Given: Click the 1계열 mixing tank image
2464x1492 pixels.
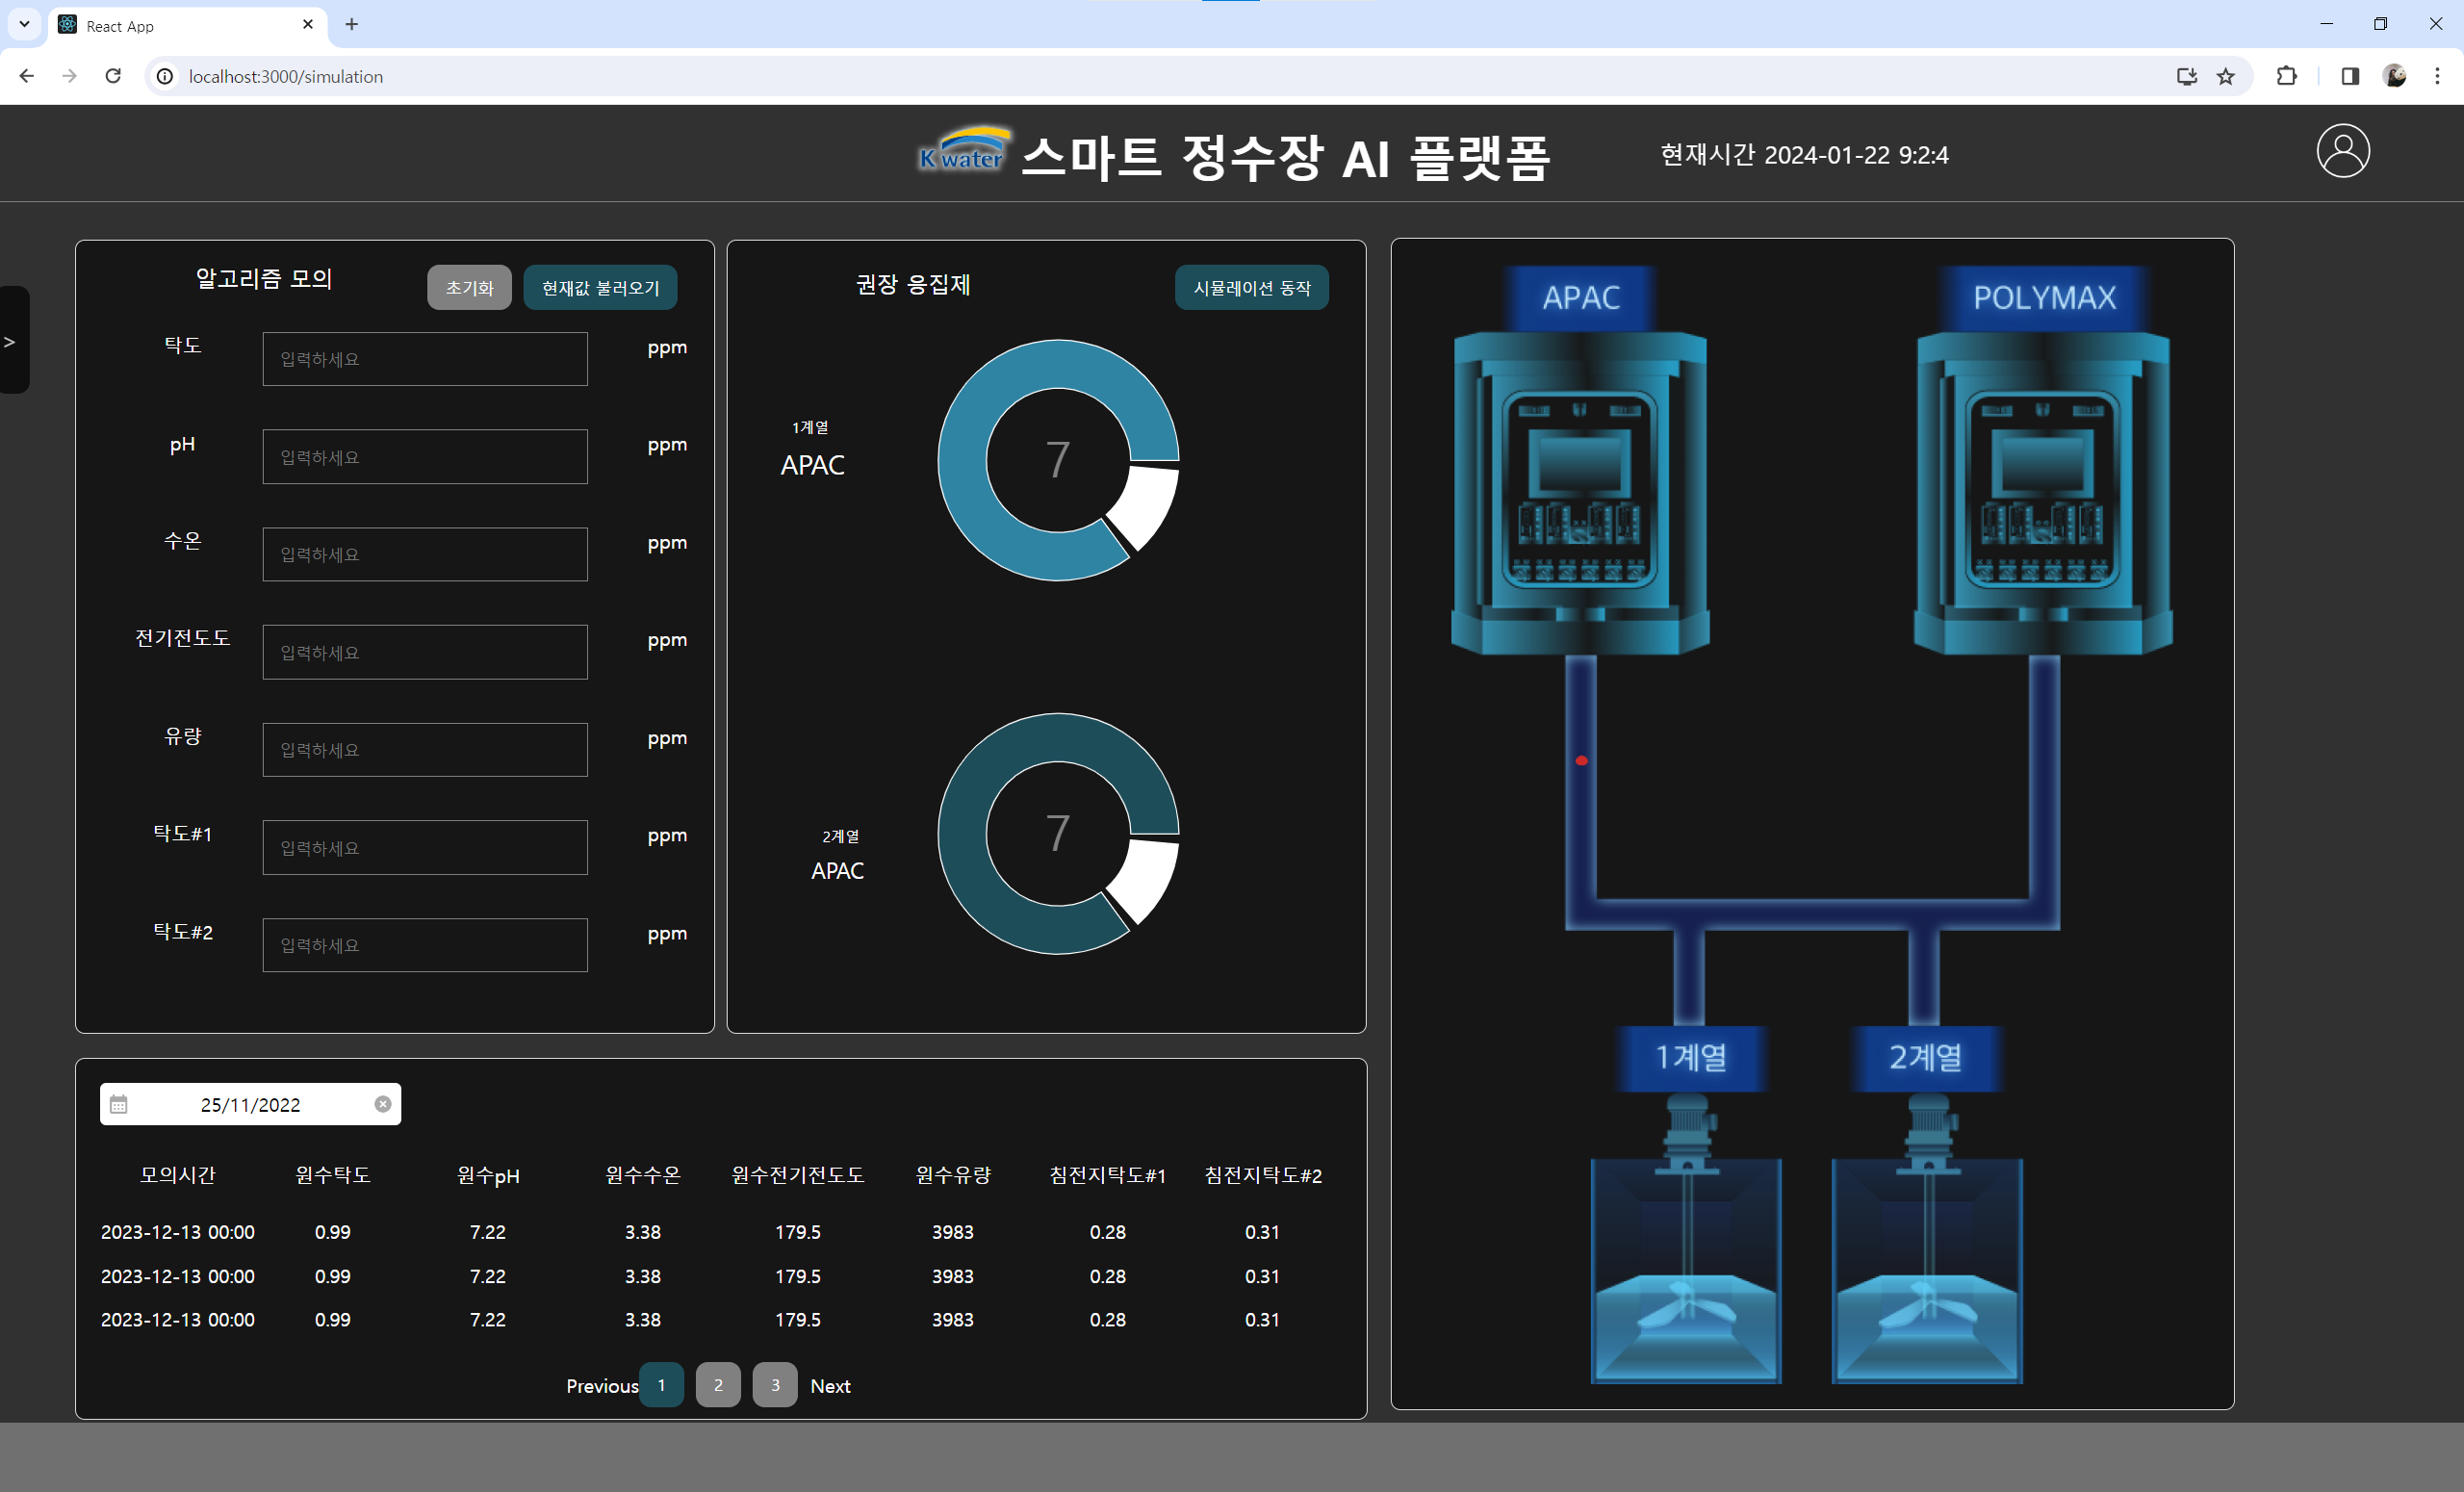Looking at the screenshot, I should (x=1686, y=1240).
